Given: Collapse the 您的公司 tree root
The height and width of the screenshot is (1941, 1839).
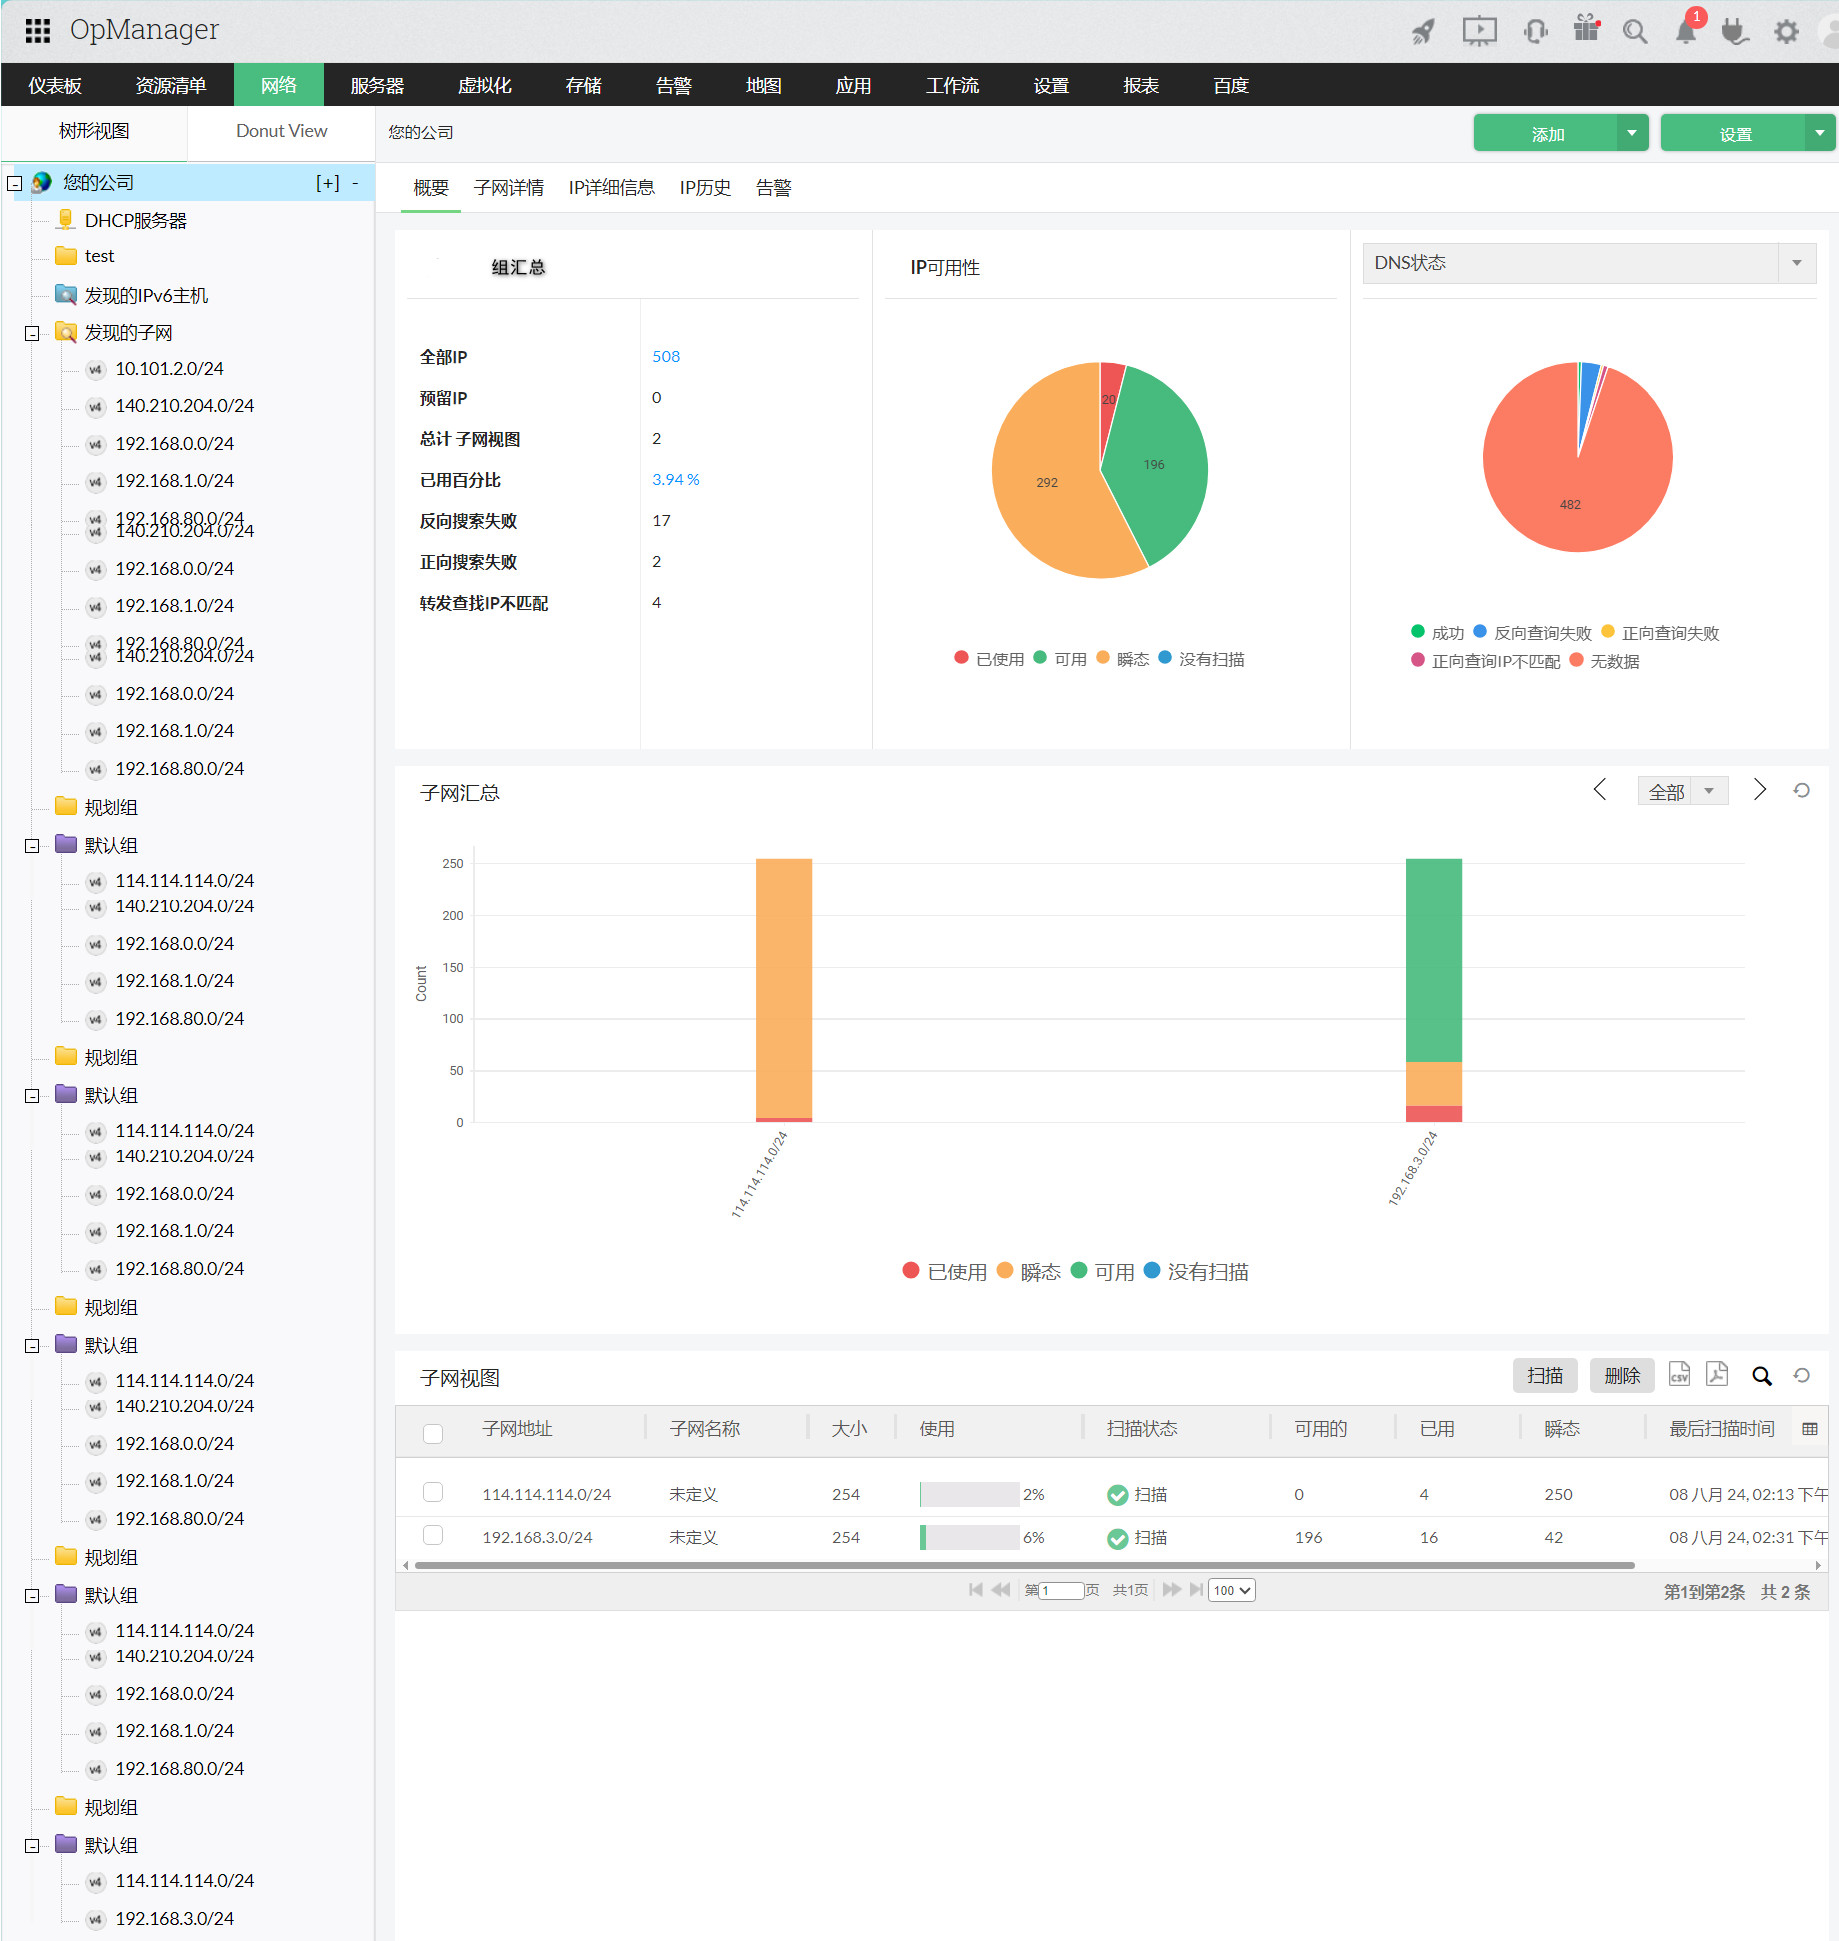Looking at the screenshot, I should (x=15, y=183).
